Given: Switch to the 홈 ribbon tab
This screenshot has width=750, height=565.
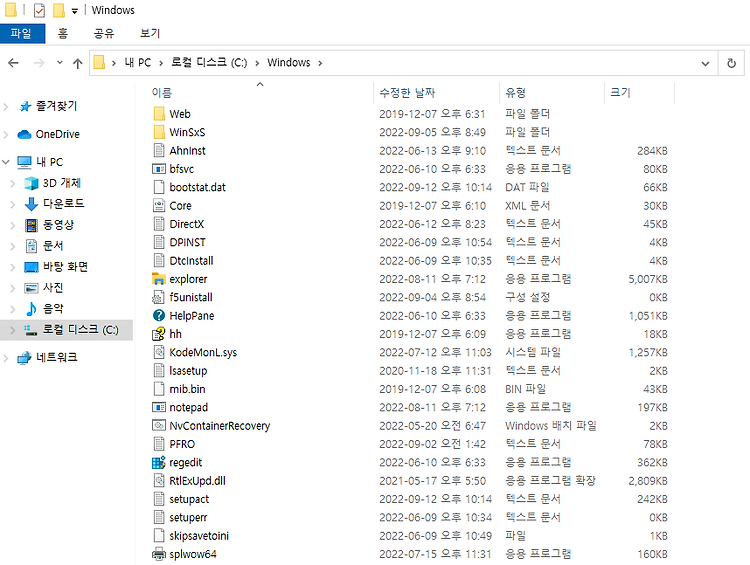Looking at the screenshot, I should click(63, 33).
